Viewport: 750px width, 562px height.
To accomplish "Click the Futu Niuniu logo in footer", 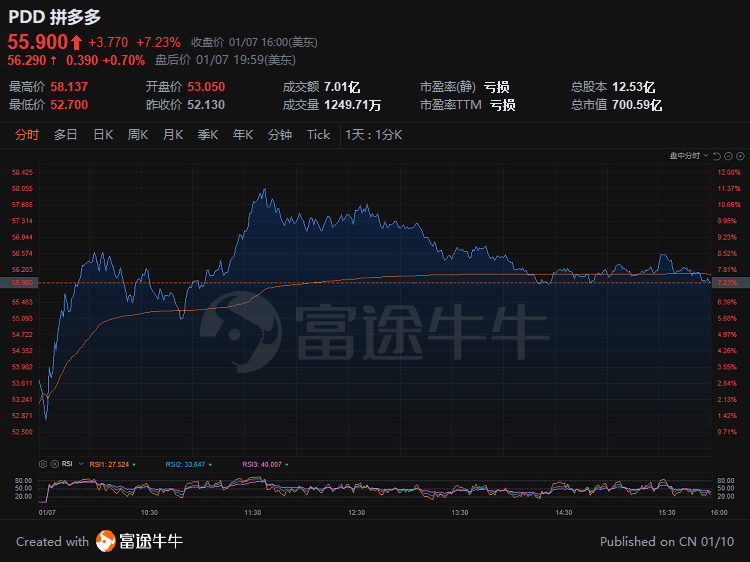I will [x=139, y=541].
